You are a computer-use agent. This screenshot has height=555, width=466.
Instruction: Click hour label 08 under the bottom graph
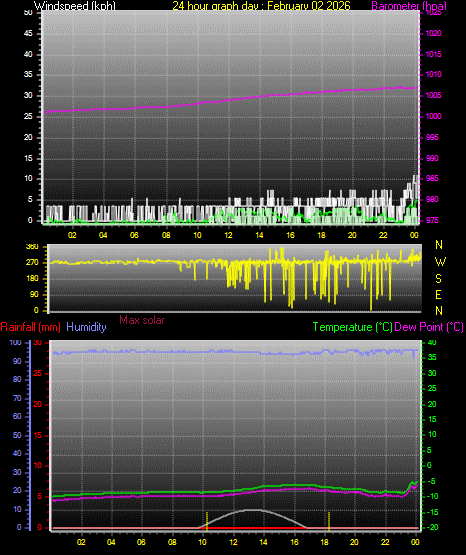click(172, 542)
